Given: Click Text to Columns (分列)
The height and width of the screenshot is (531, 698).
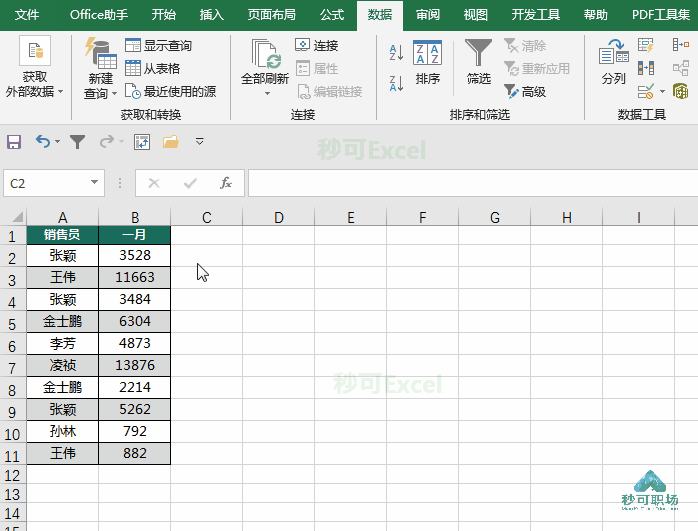Looking at the screenshot, I should 613,62.
